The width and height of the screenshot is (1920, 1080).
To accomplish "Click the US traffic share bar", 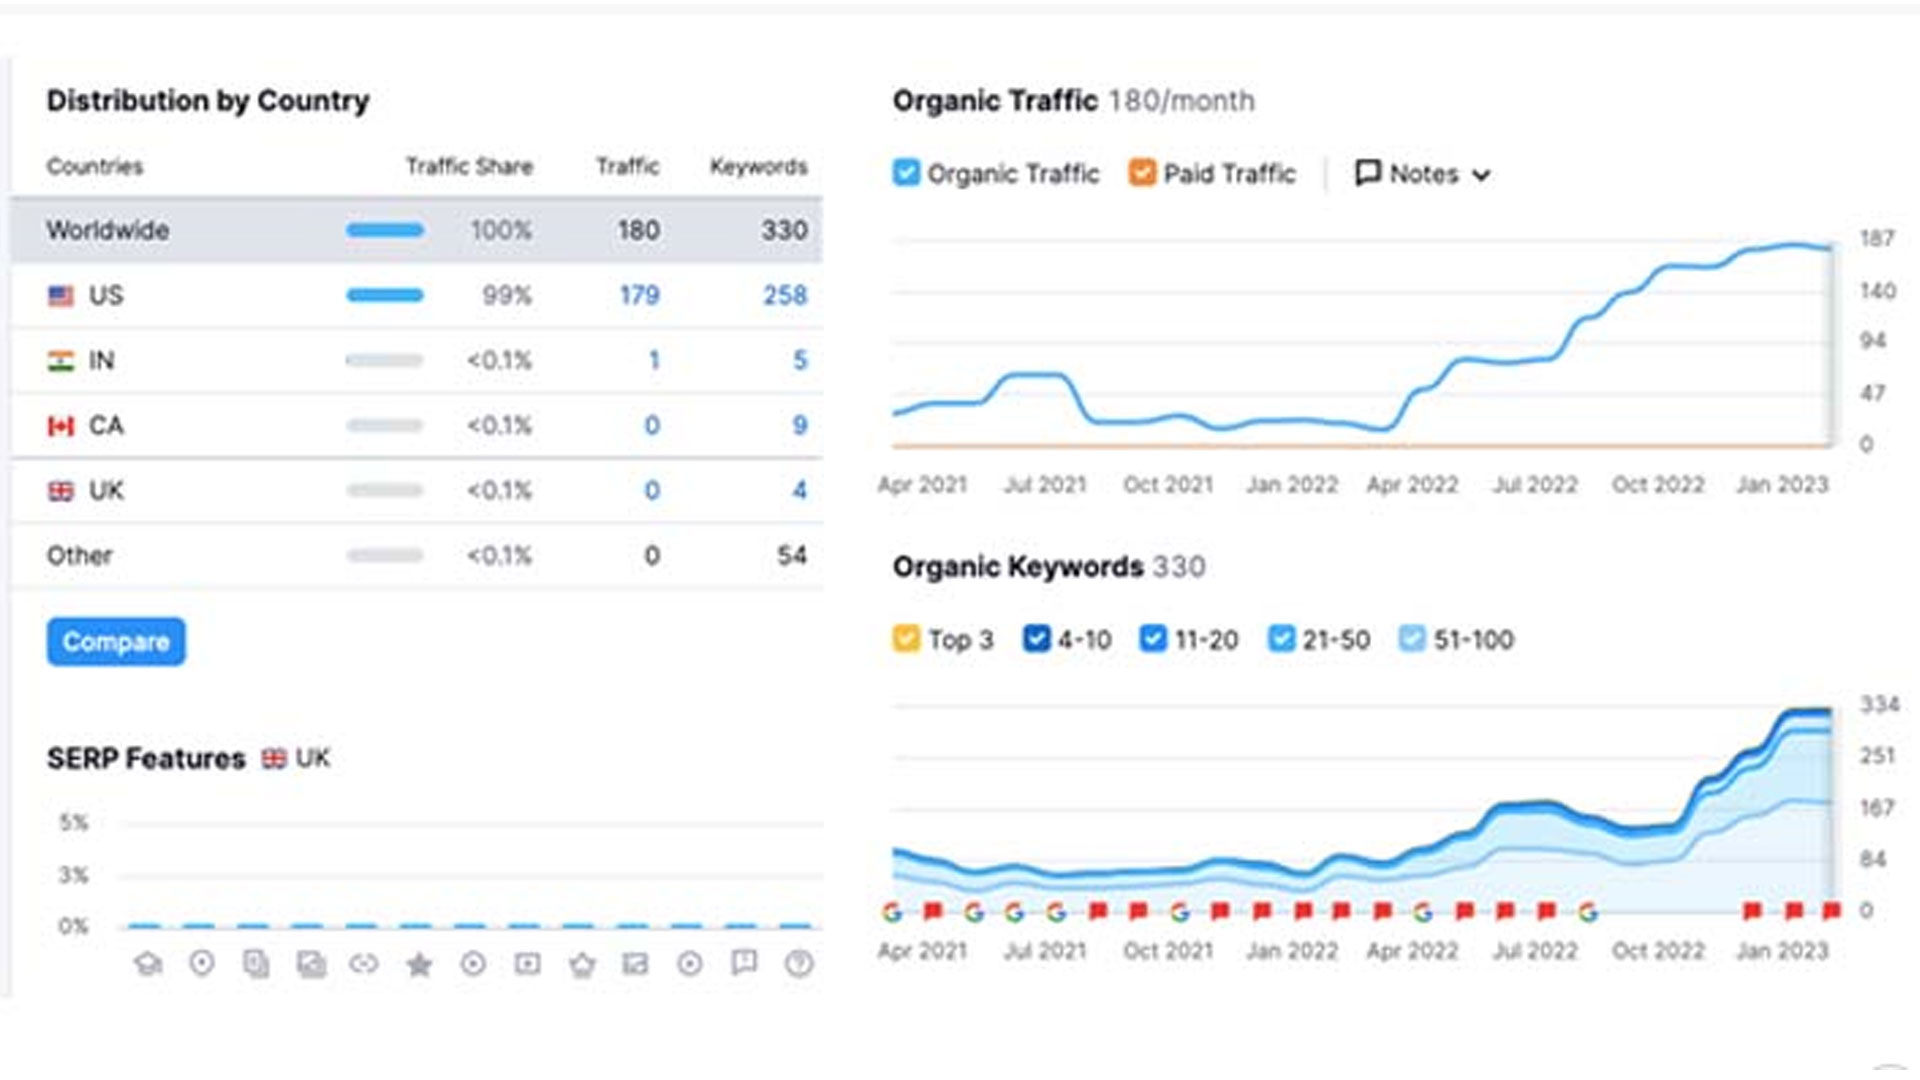I will pyautogui.click(x=385, y=295).
